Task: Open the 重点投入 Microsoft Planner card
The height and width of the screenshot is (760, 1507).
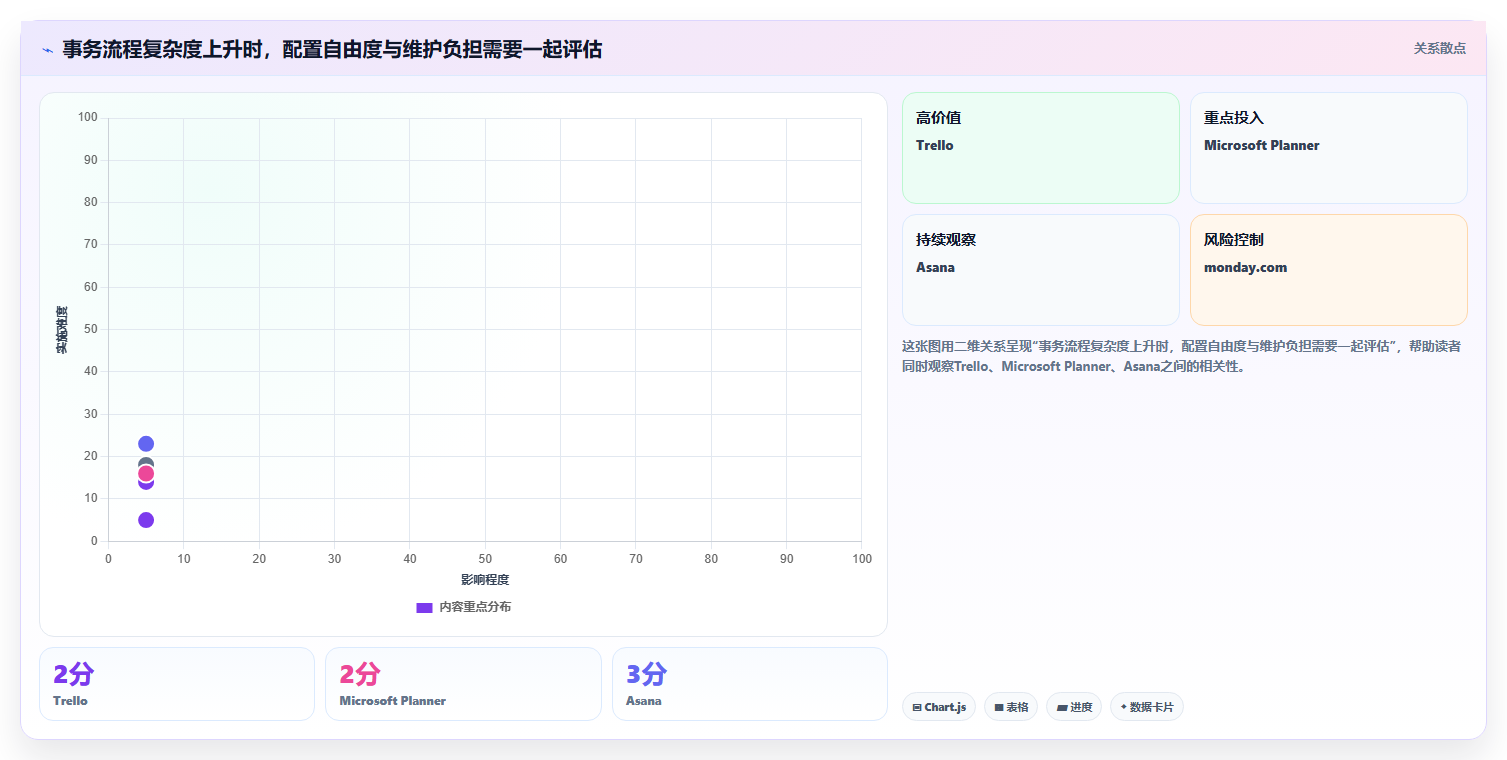Action: coord(1329,148)
